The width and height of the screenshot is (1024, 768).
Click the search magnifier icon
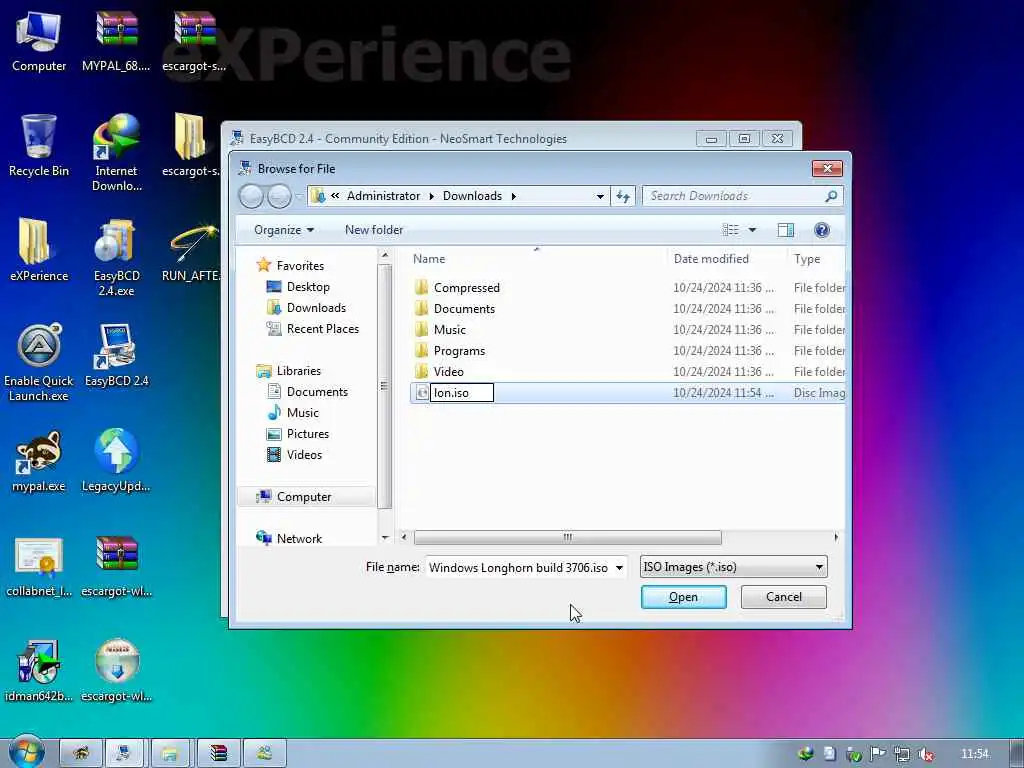tap(831, 196)
